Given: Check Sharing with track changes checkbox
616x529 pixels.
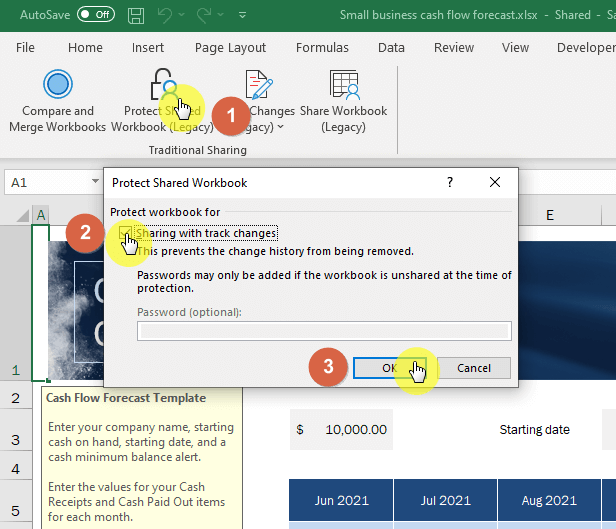Looking at the screenshot, I should (x=125, y=233).
